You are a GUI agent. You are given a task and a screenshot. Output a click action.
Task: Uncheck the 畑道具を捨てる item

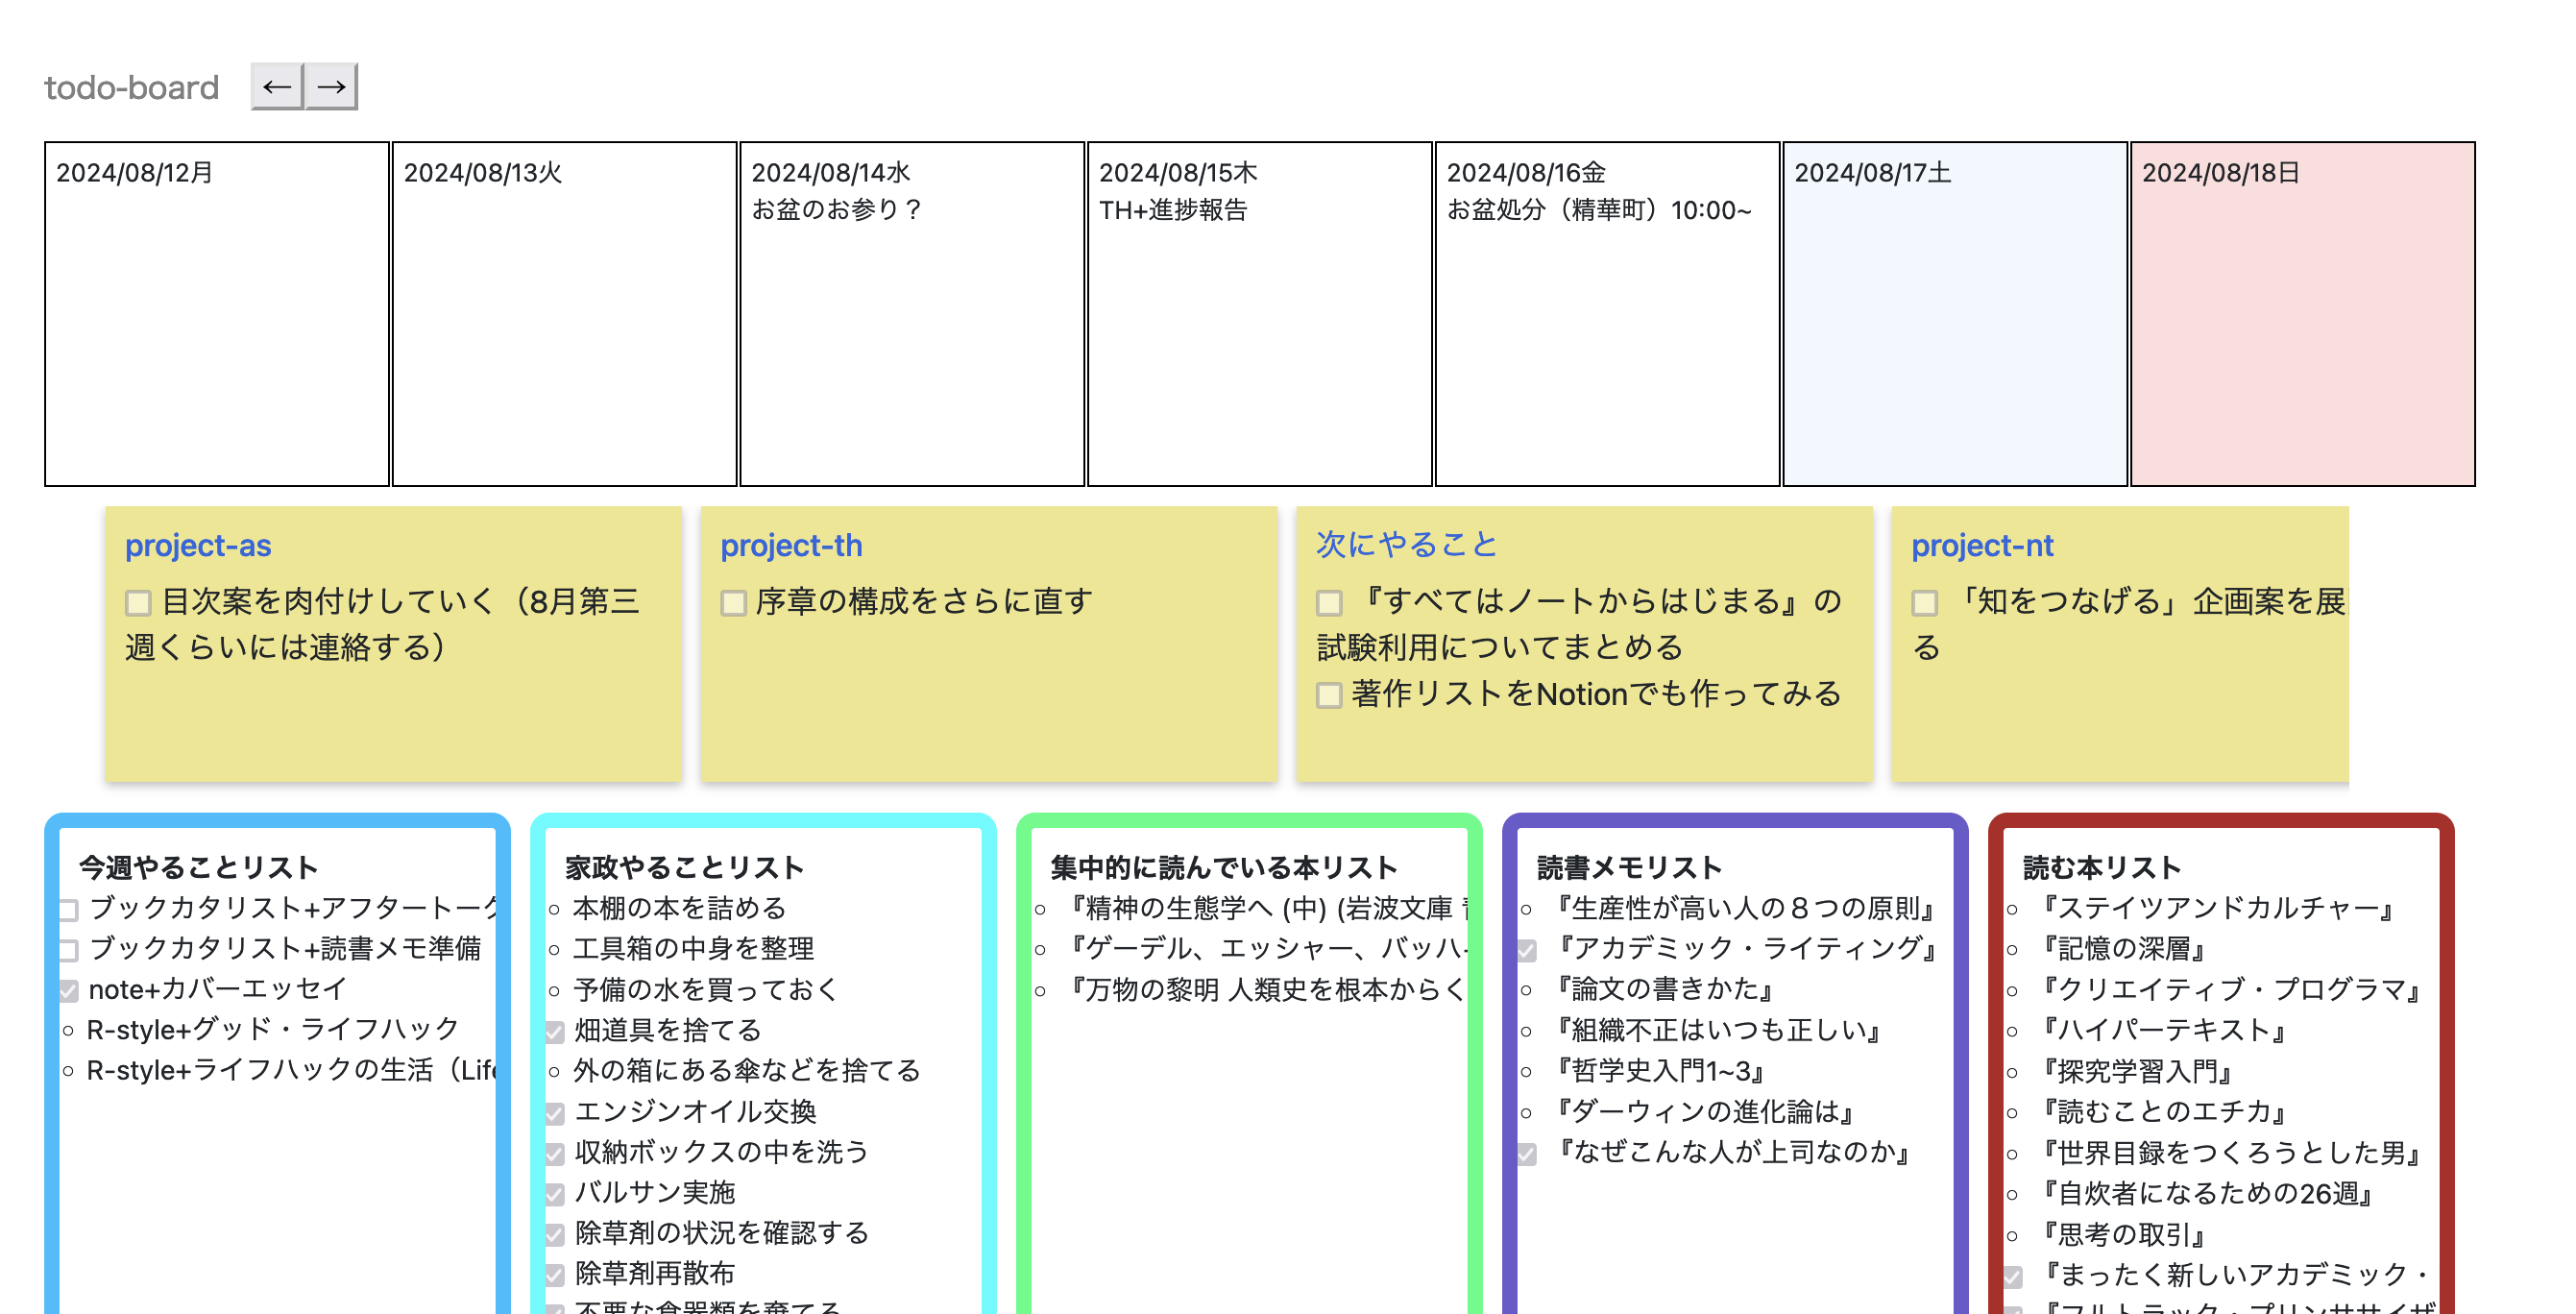click(x=555, y=1032)
